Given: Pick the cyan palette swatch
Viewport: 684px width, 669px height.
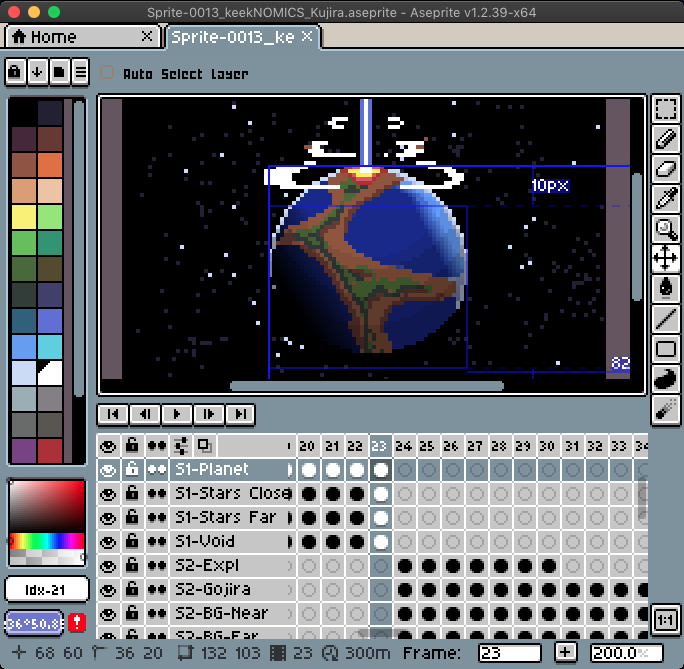Looking at the screenshot, I should (x=50, y=346).
